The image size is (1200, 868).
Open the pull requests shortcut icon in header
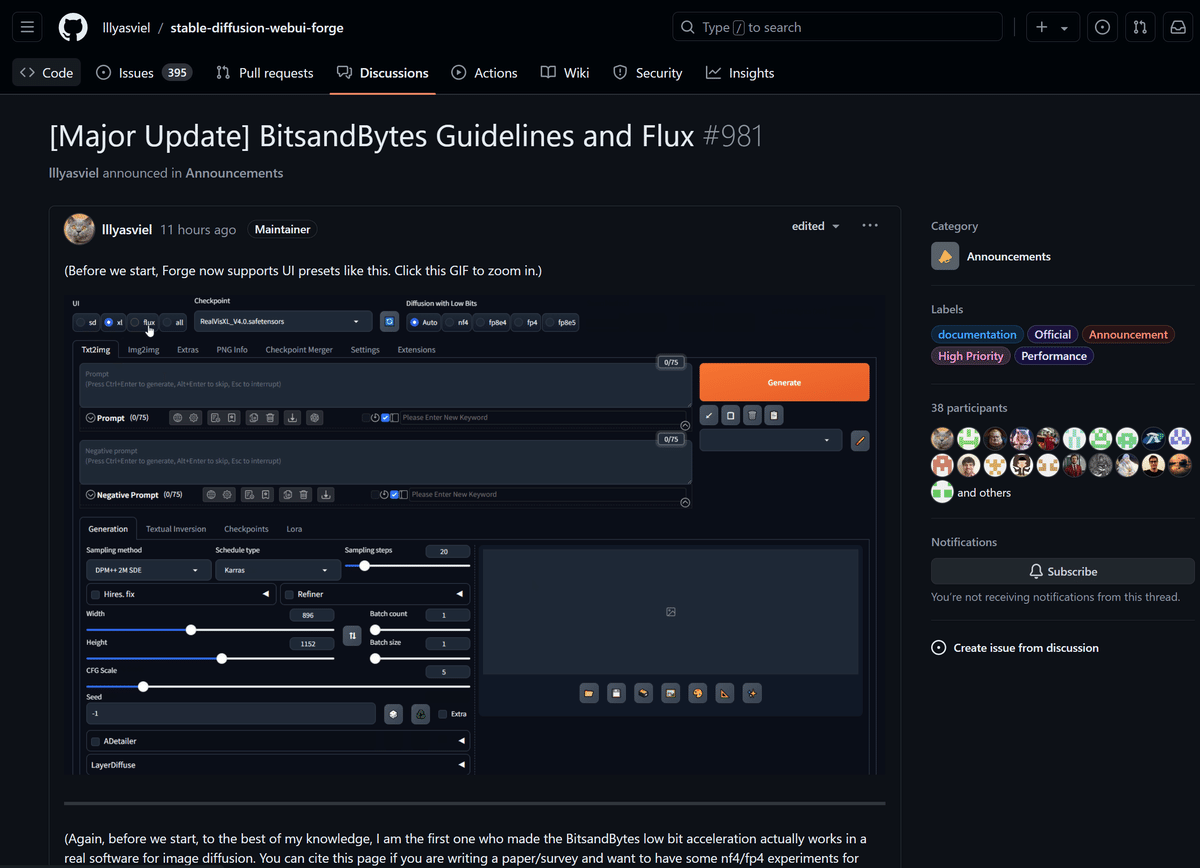point(1140,27)
